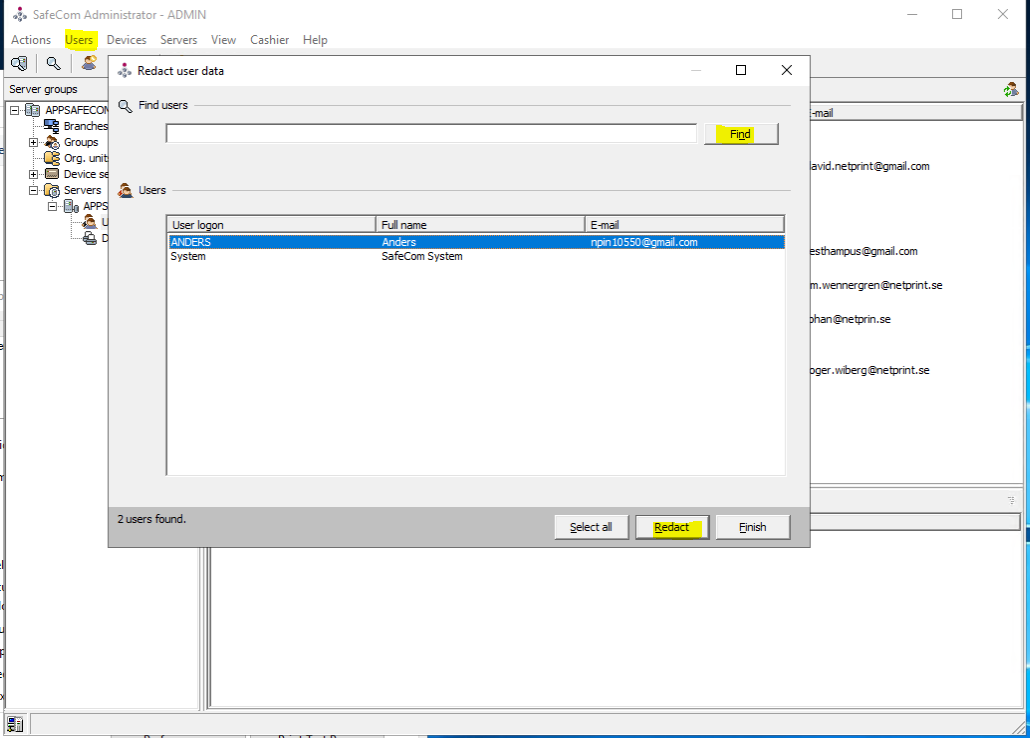
Task: Select the System user row
Action: tap(476, 256)
